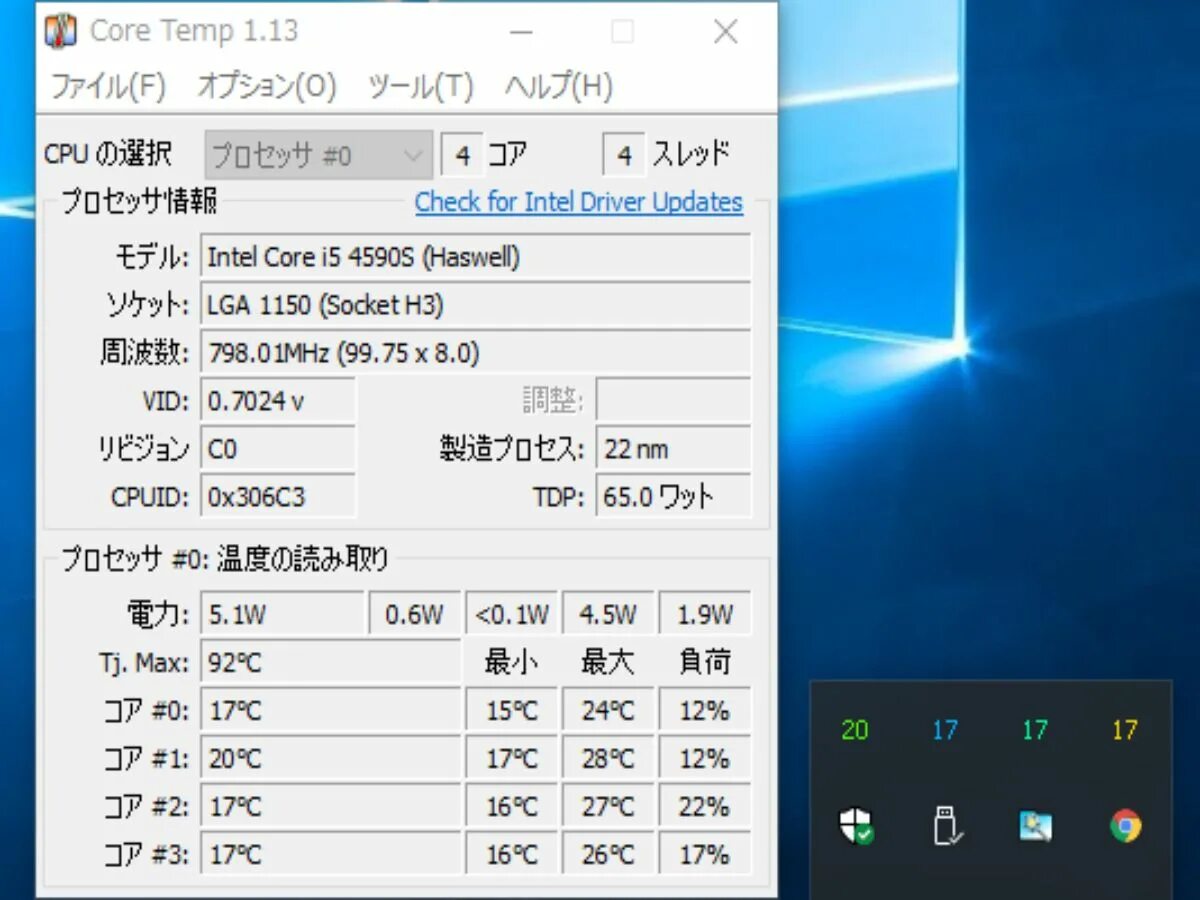Click the 最大 column header
The height and width of the screenshot is (900, 1200).
608,662
